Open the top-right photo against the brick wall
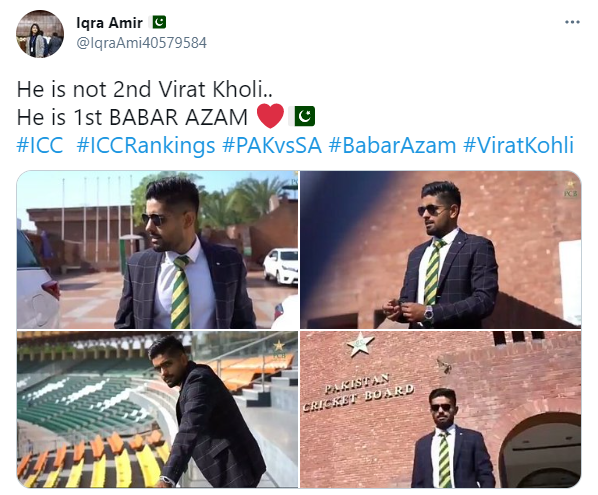This screenshot has width=598, height=495. (x=441, y=249)
